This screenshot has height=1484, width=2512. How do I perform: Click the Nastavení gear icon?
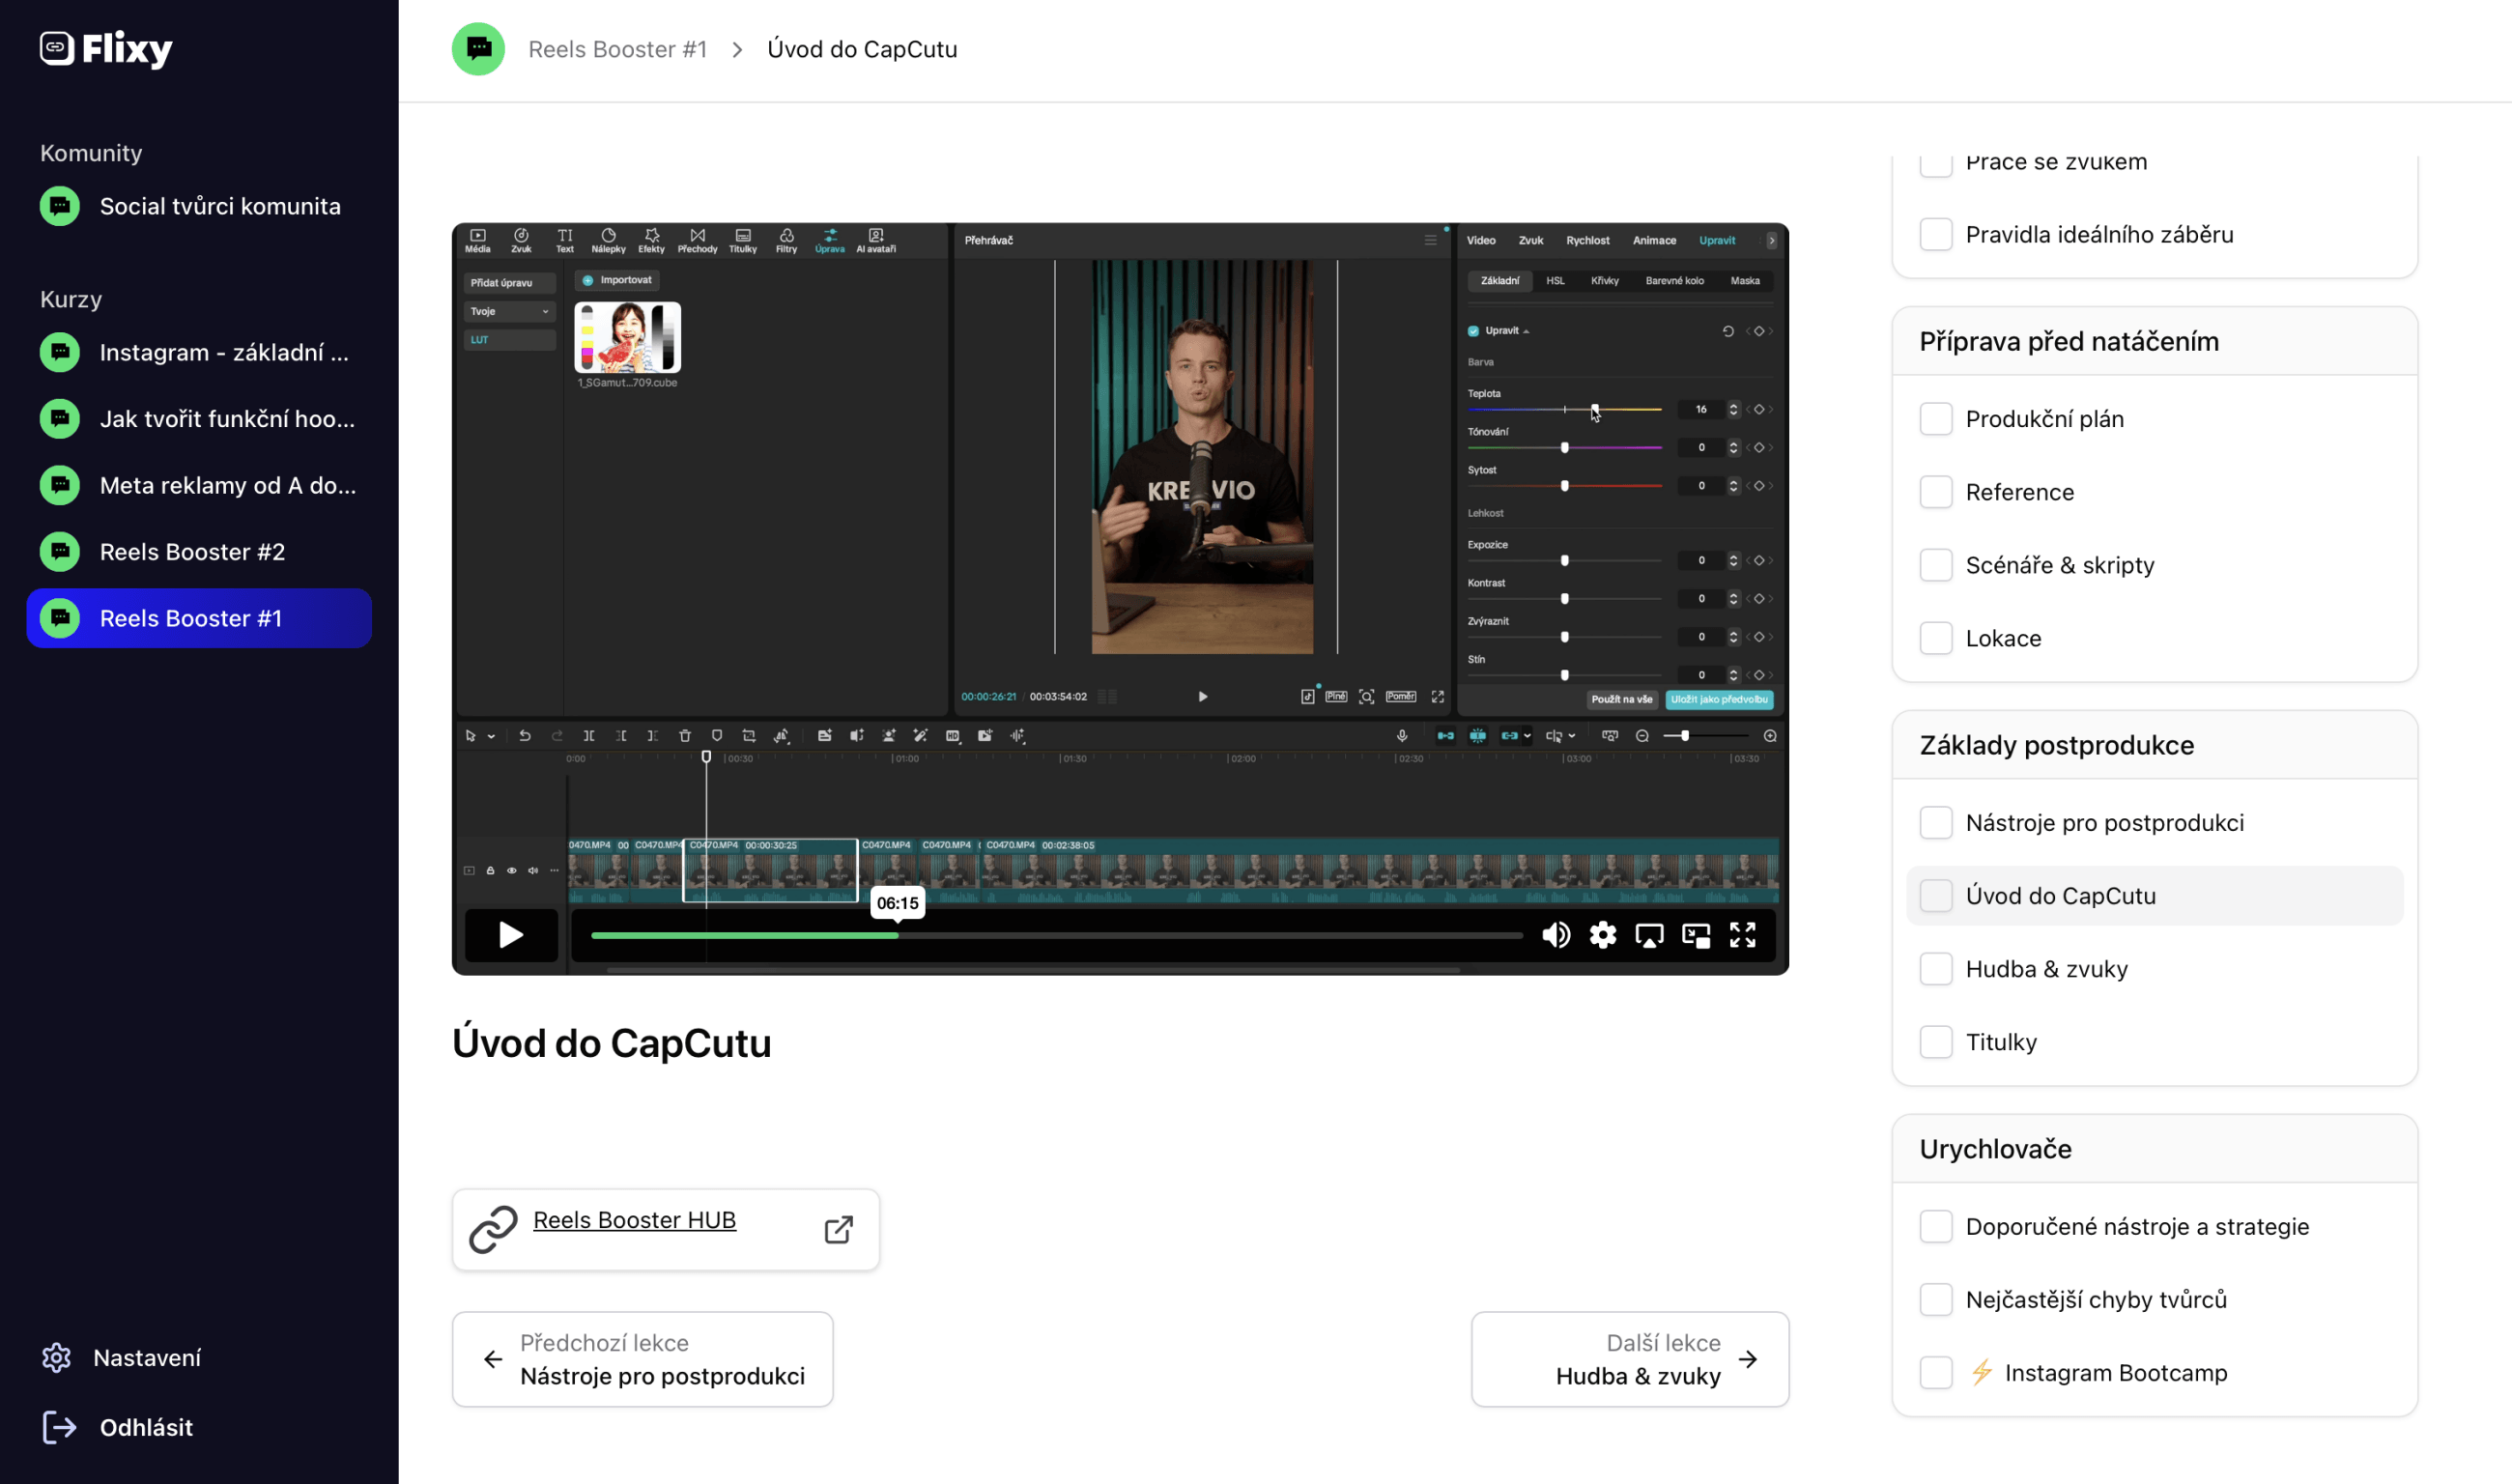57,1357
